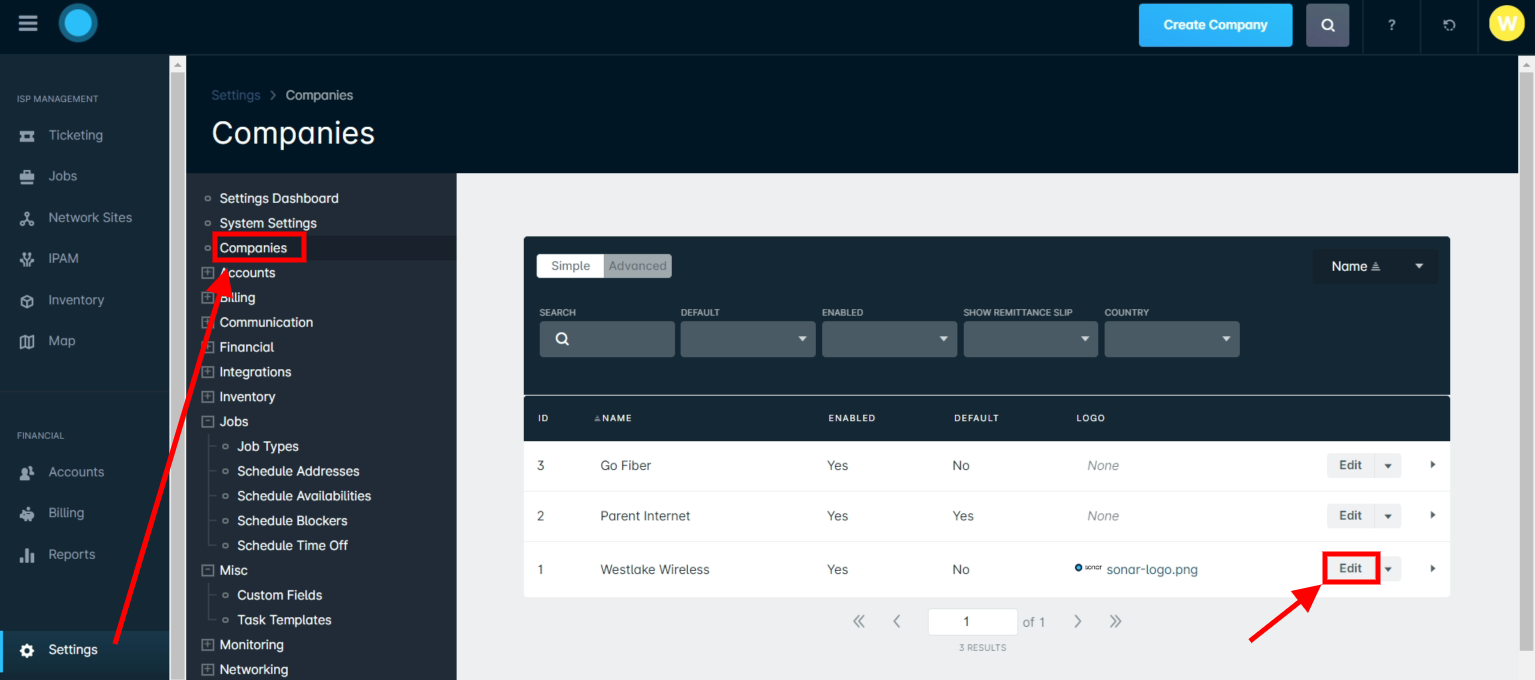Viewport: 1535px width, 680px height.
Task: Open the Default filter dropdown
Action: click(748, 339)
